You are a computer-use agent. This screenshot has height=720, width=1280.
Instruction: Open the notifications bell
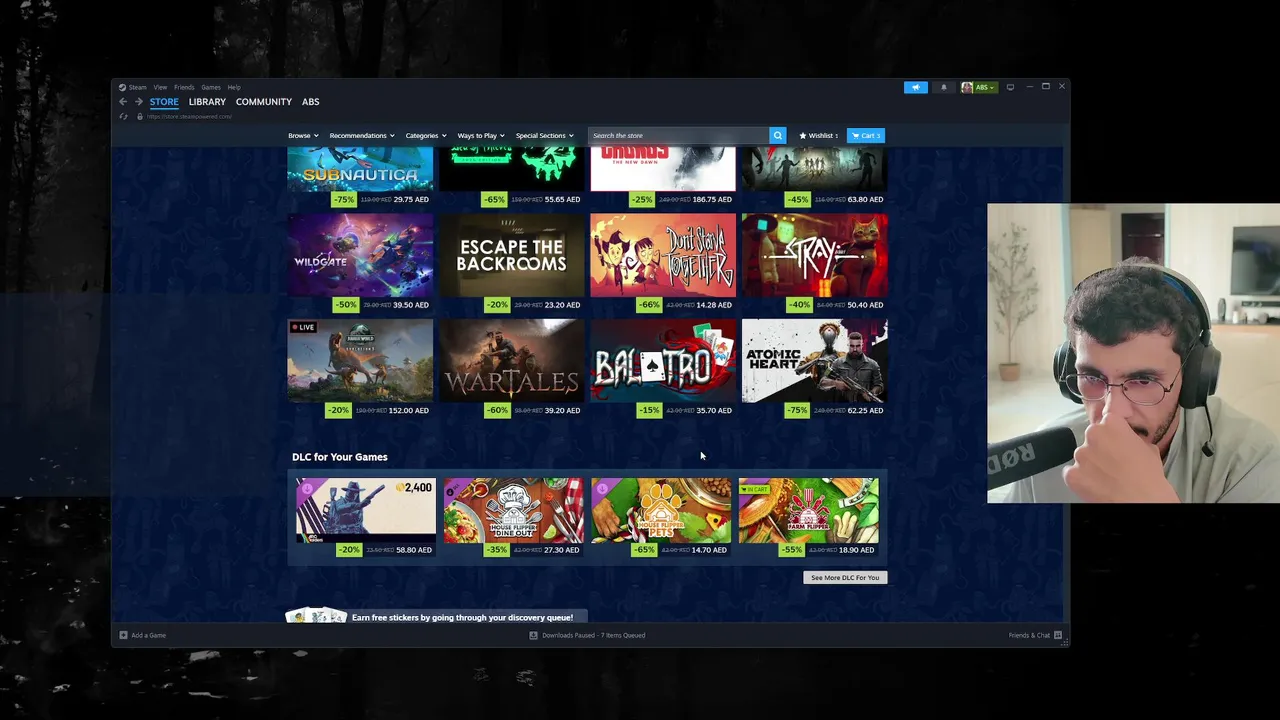[x=943, y=87]
